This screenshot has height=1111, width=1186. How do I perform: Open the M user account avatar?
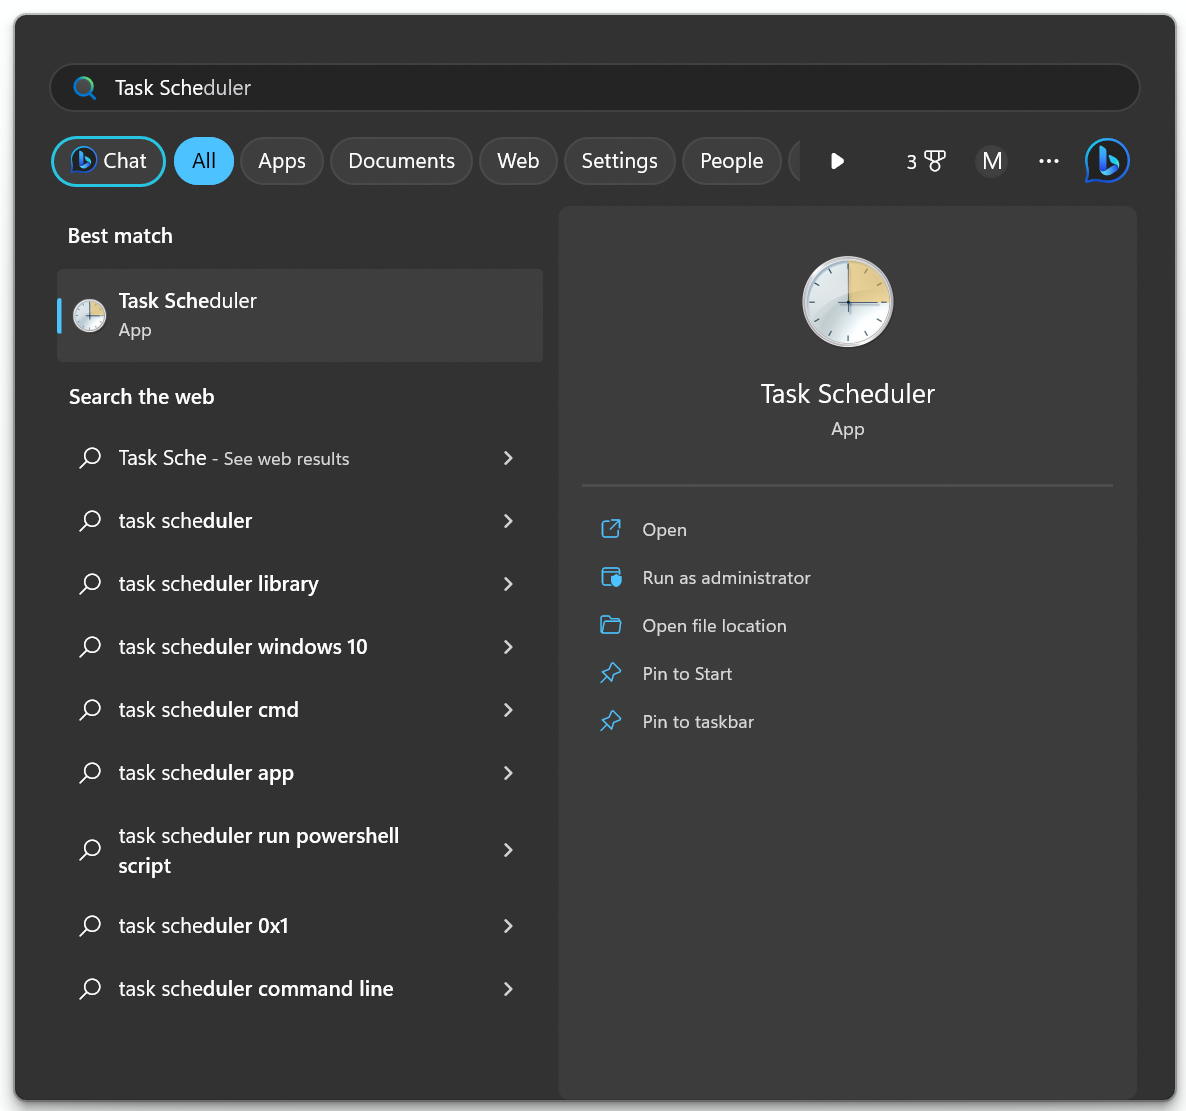(x=992, y=161)
